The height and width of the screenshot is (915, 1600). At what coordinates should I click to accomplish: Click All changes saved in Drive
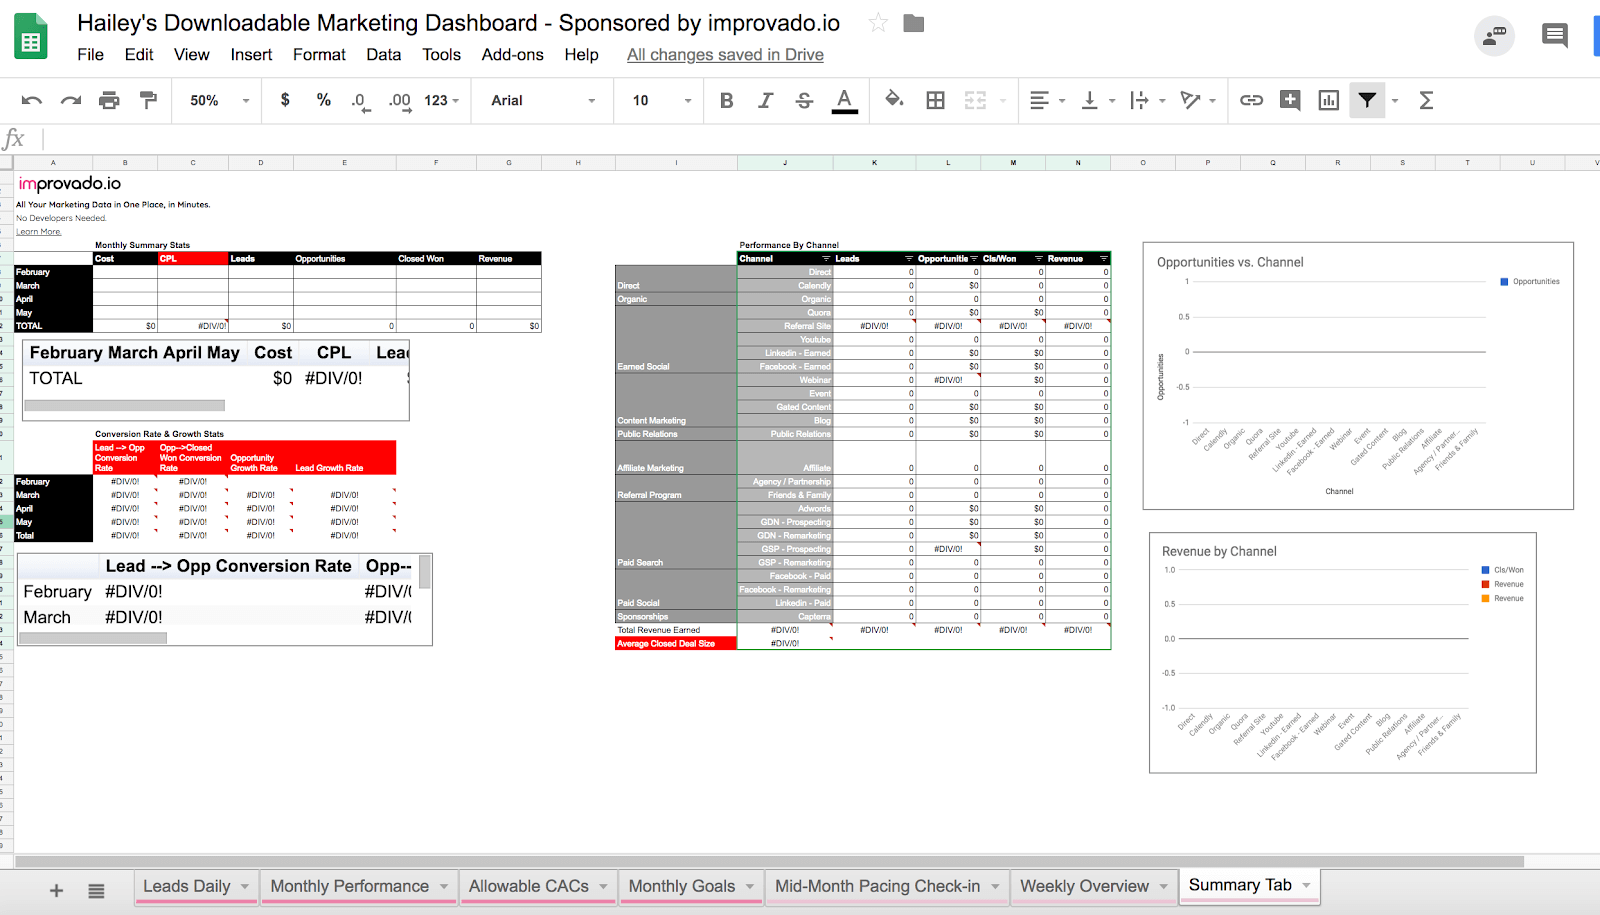725,55
